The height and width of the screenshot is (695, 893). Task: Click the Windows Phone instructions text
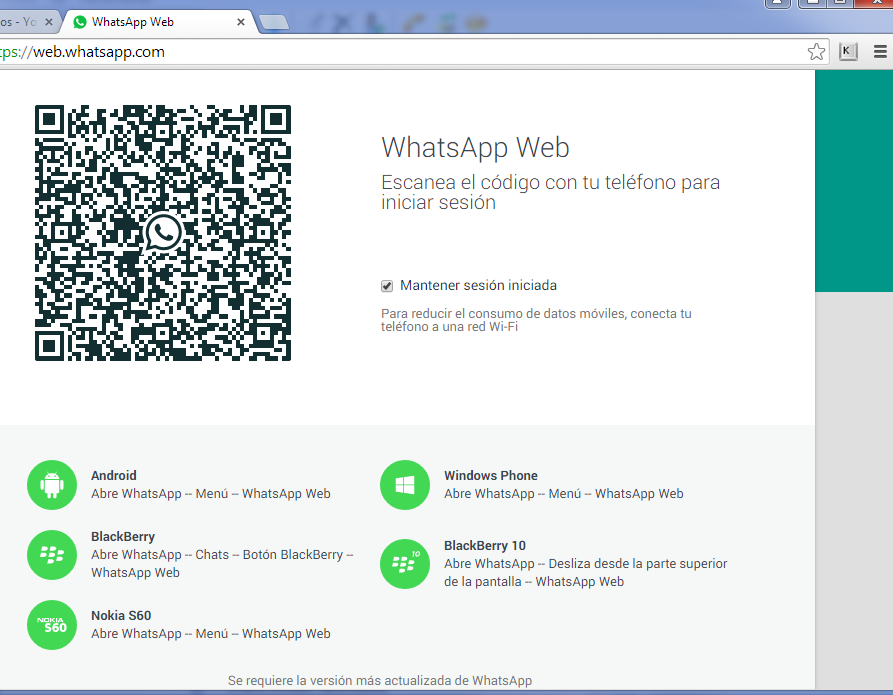click(563, 493)
